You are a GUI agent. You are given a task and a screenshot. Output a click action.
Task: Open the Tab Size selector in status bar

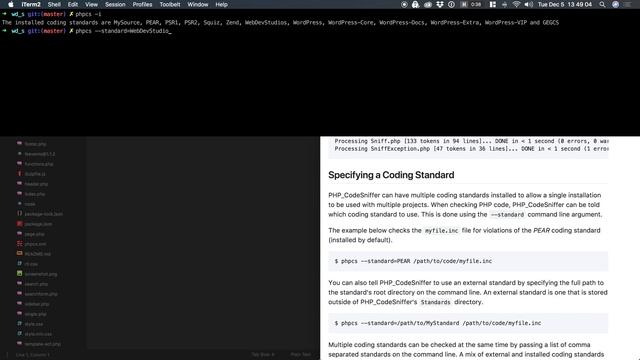[263, 355]
